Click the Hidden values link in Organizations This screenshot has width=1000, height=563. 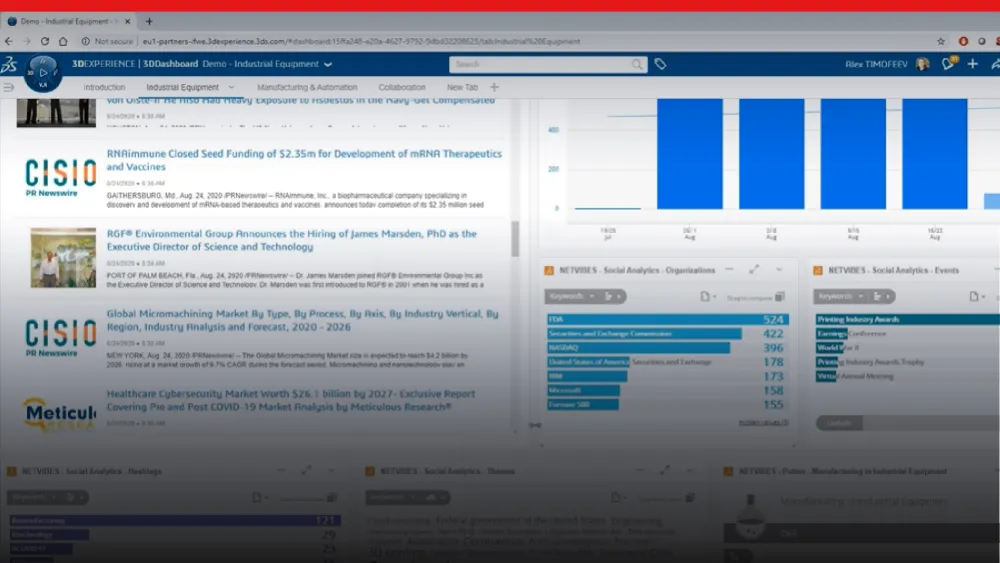(x=763, y=423)
